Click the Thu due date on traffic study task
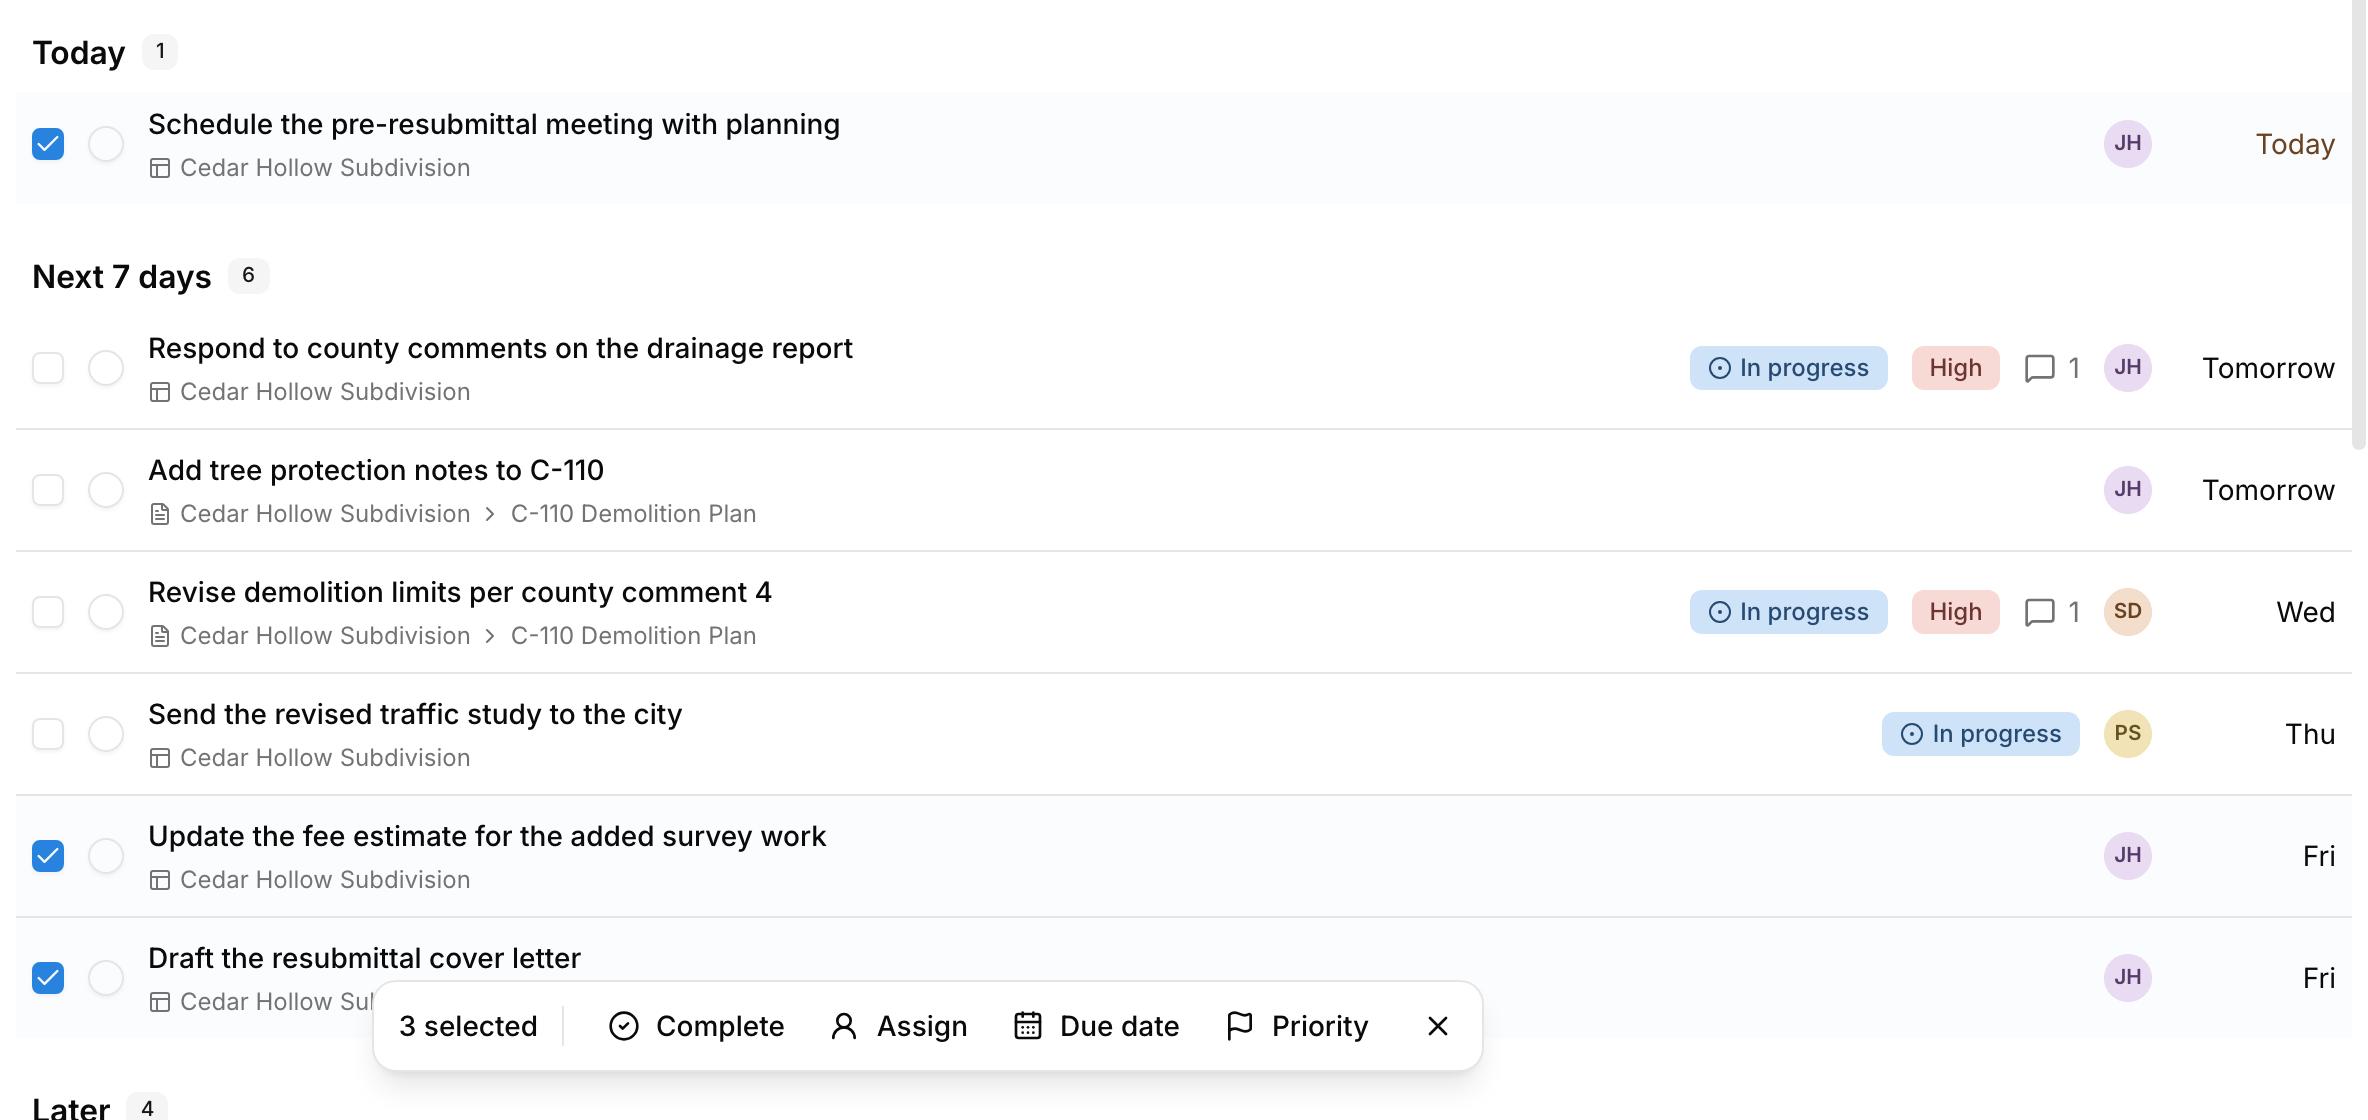 pyautogui.click(x=2310, y=734)
